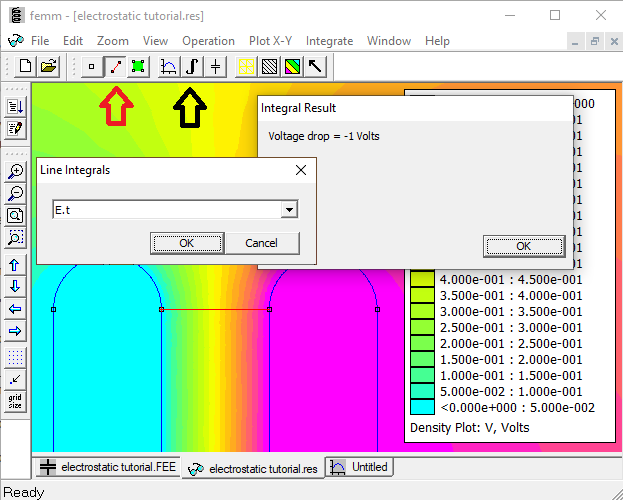Screen dimensions: 623x500
Task: Click the grid size button
Action: 15,401
